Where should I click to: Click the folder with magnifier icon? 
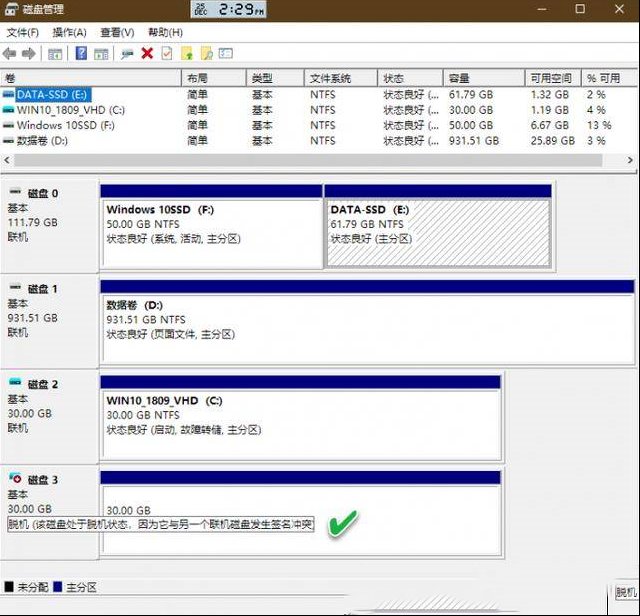(x=207, y=53)
